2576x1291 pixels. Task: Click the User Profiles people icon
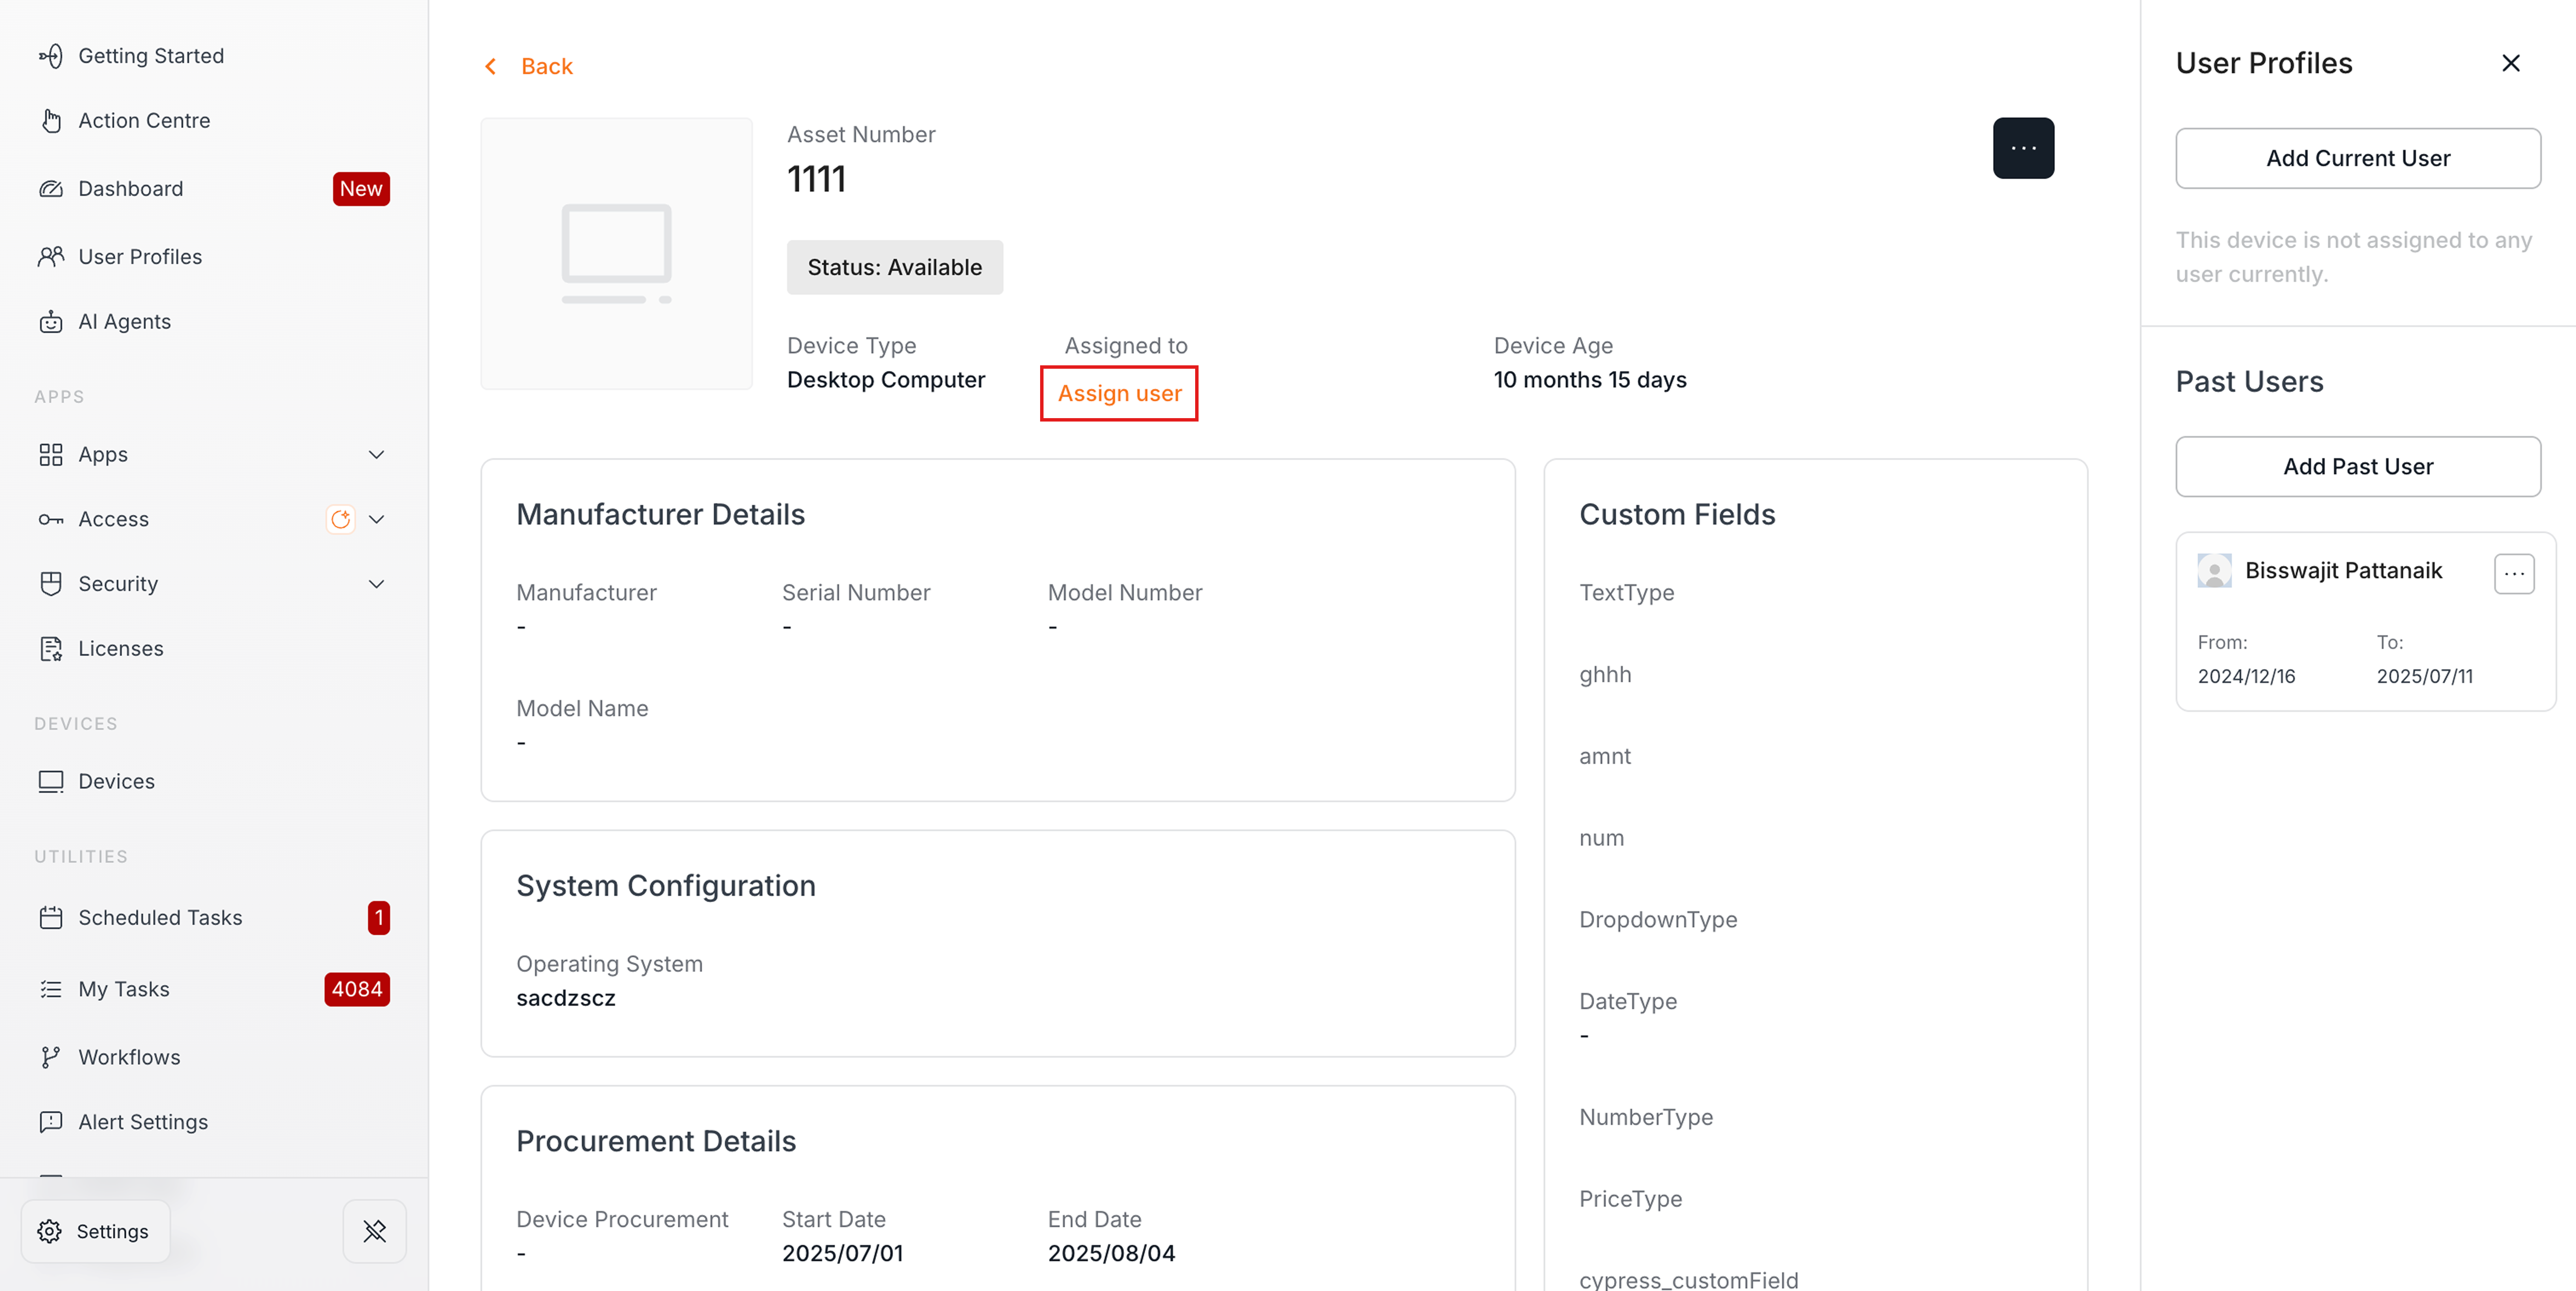[51, 257]
